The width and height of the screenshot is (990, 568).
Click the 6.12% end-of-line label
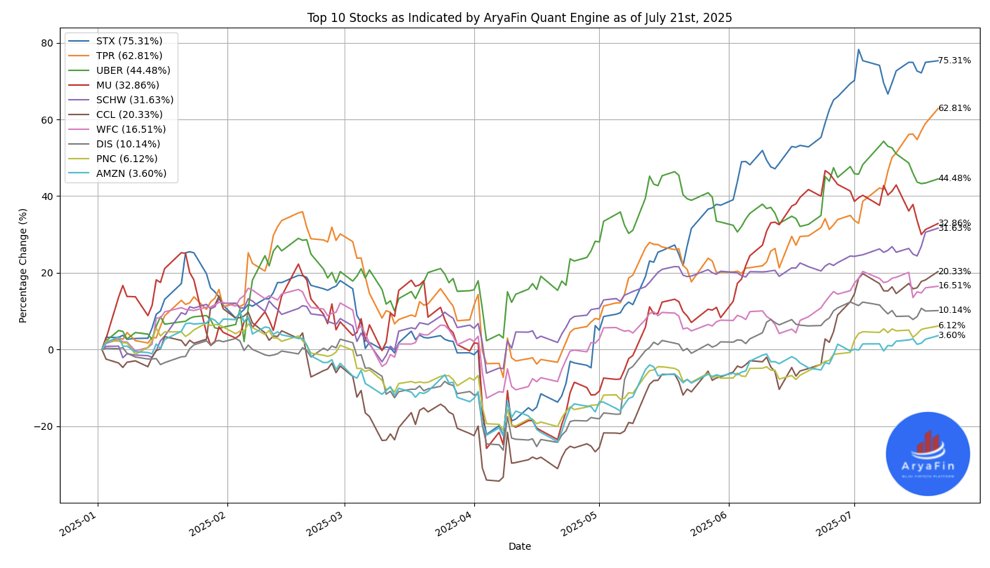click(x=951, y=325)
